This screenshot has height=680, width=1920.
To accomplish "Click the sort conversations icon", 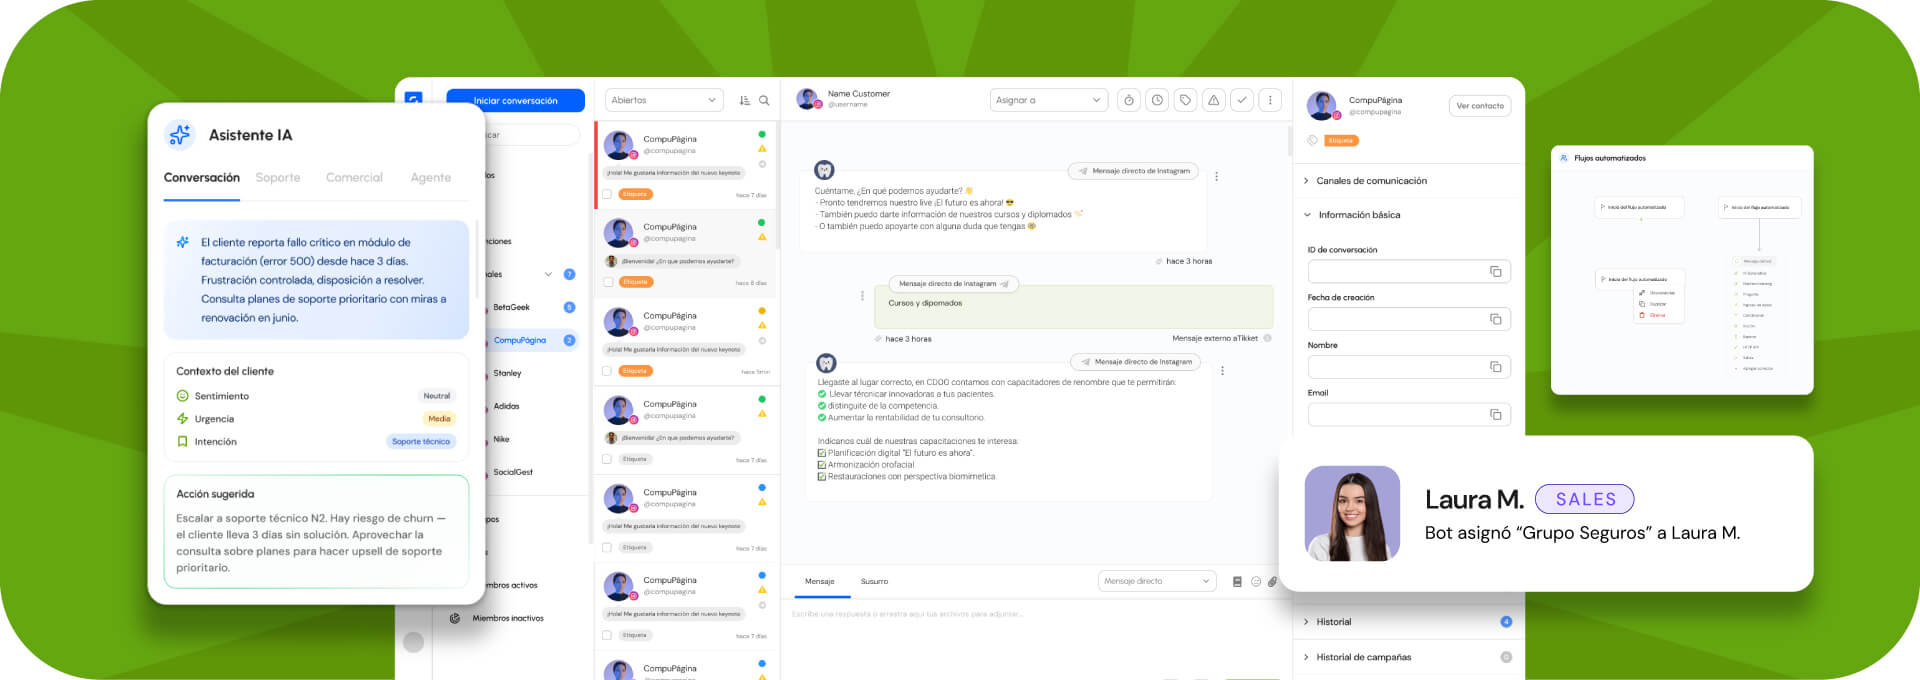I will pos(744,100).
